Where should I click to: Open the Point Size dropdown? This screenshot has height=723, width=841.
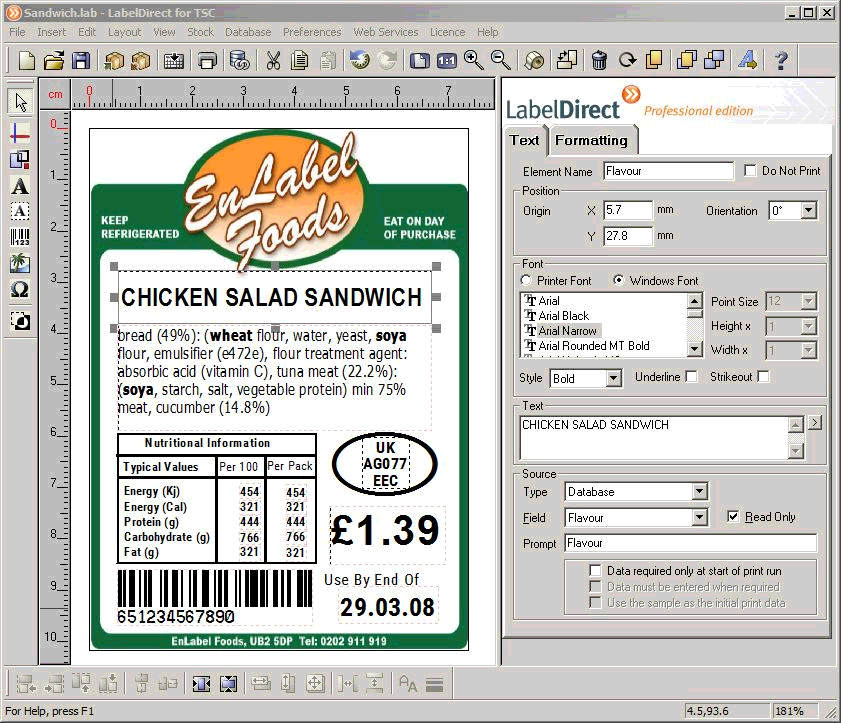[808, 301]
